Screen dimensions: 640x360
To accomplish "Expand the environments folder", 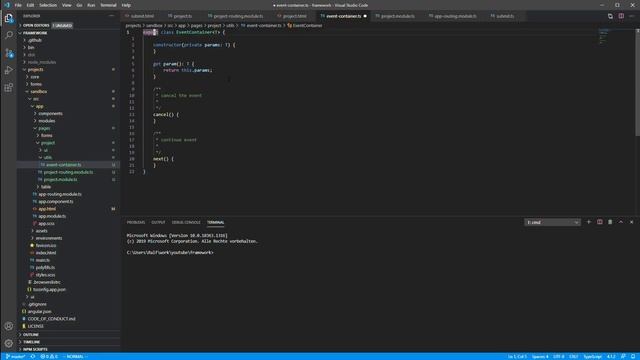I will click(49, 238).
